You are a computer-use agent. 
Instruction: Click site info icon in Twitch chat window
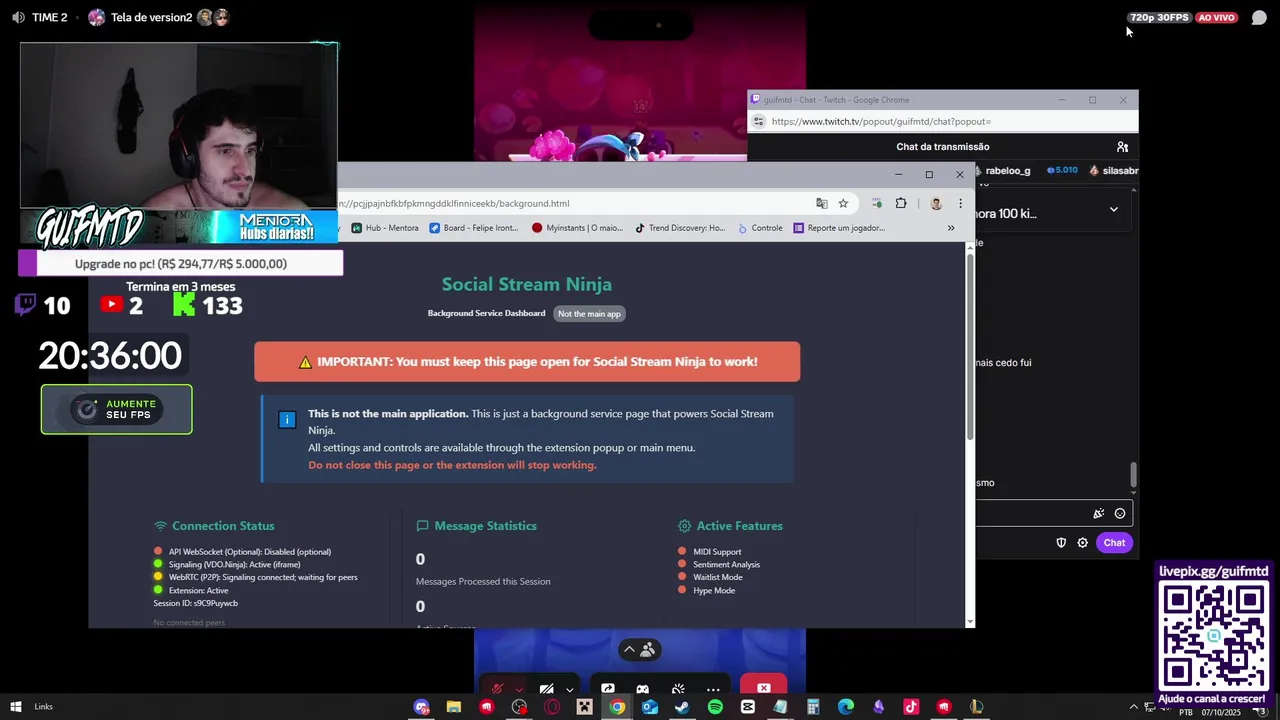(x=759, y=121)
